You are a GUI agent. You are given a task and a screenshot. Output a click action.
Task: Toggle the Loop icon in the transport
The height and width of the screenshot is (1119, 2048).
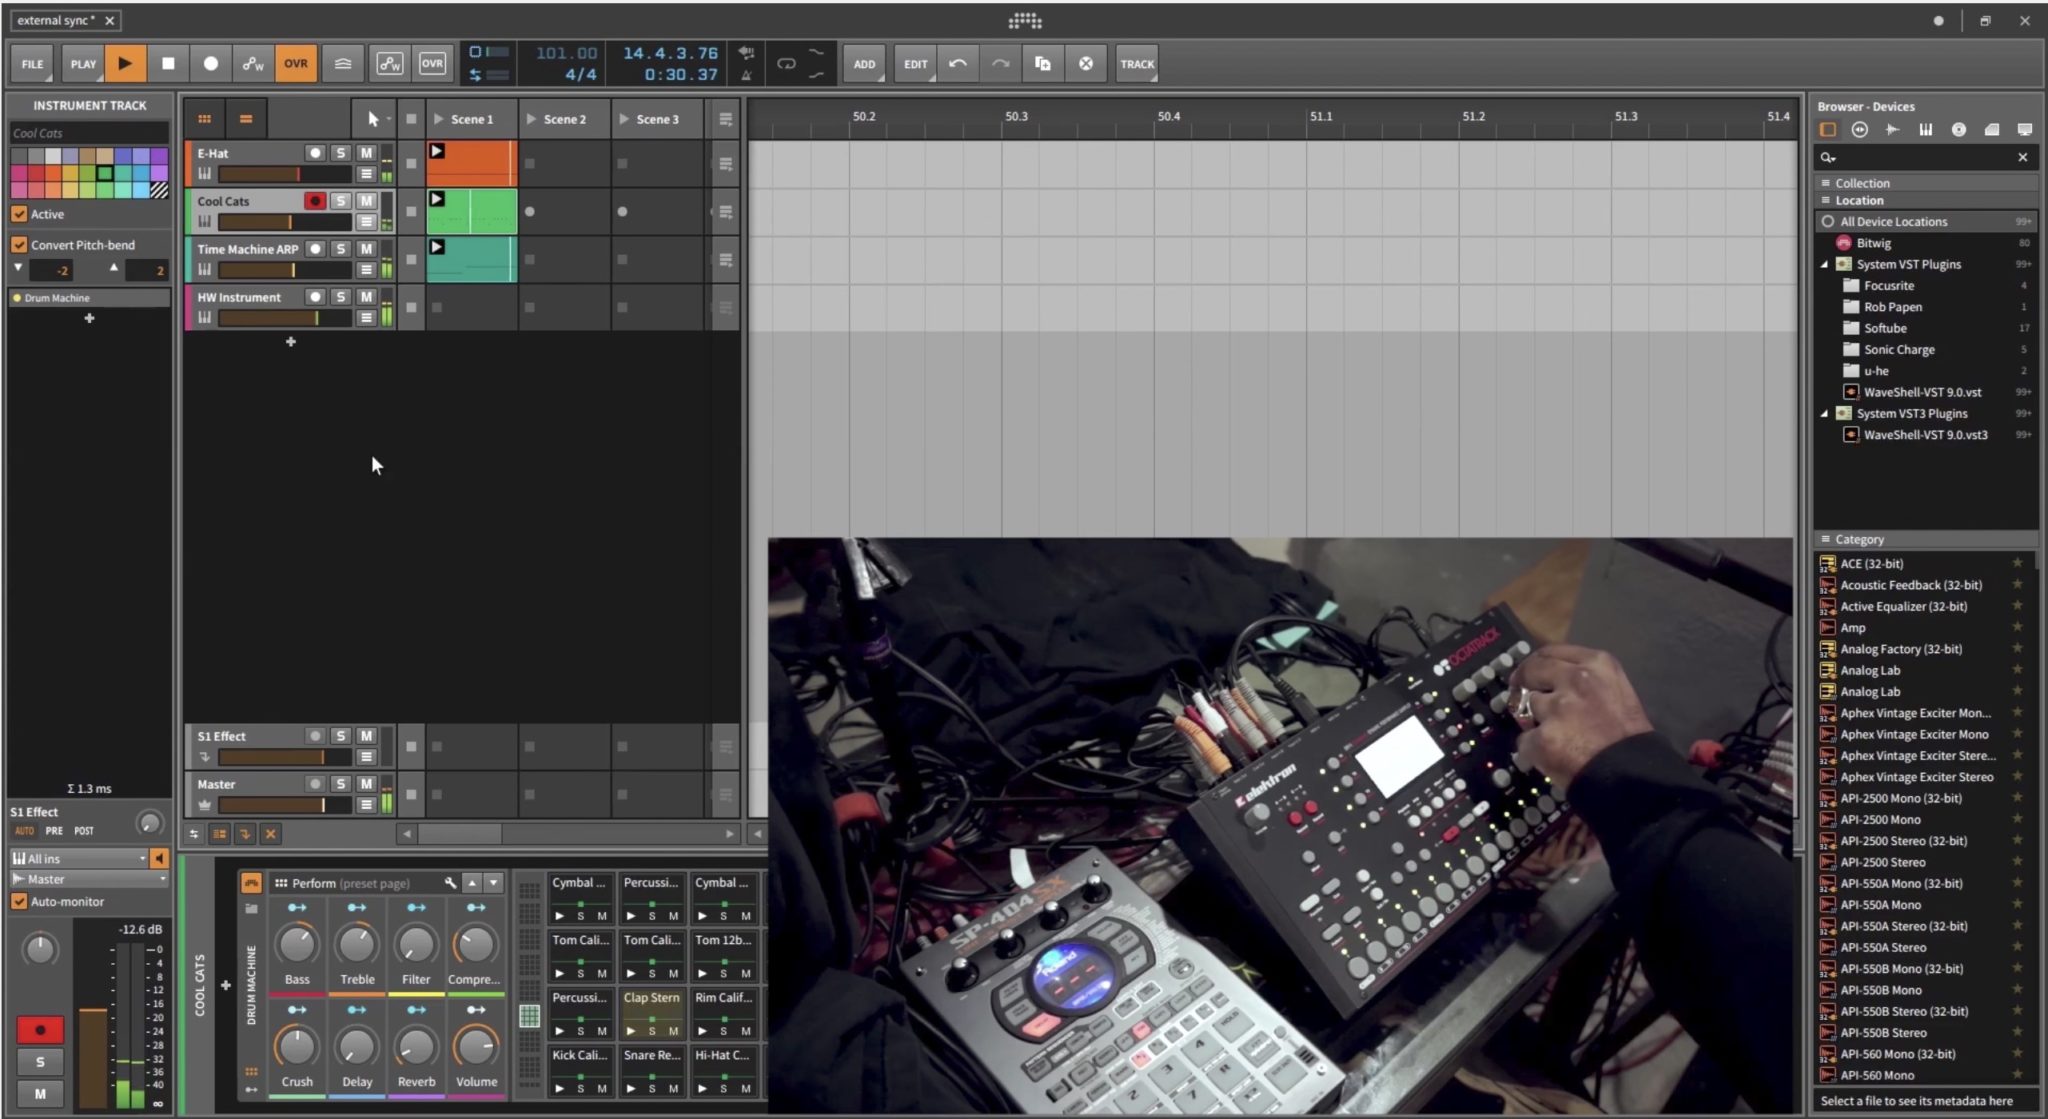click(786, 62)
